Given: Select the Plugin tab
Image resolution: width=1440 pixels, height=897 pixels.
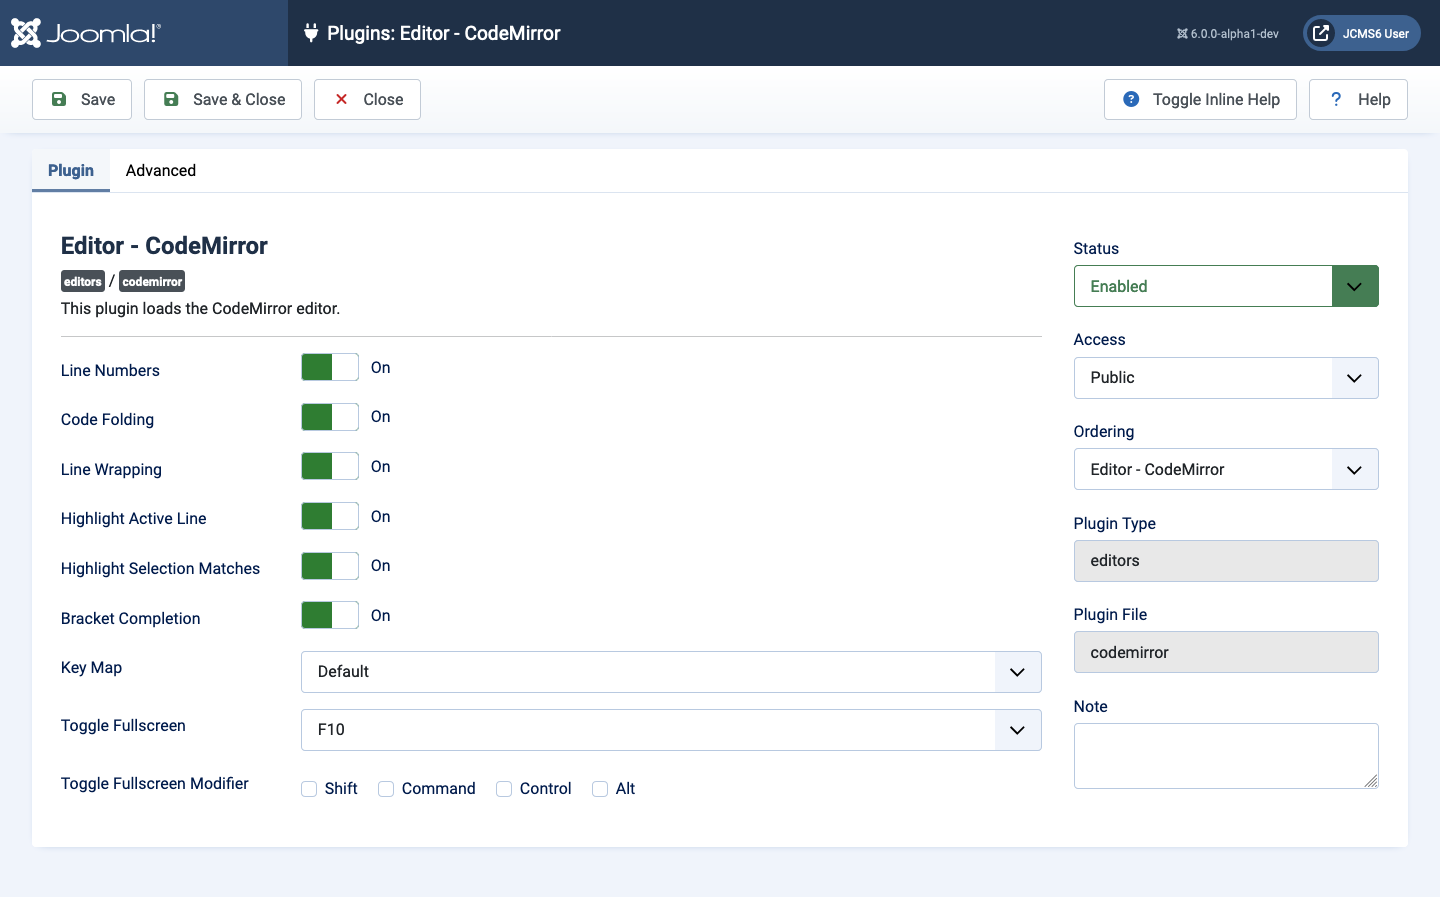Looking at the screenshot, I should 70,170.
